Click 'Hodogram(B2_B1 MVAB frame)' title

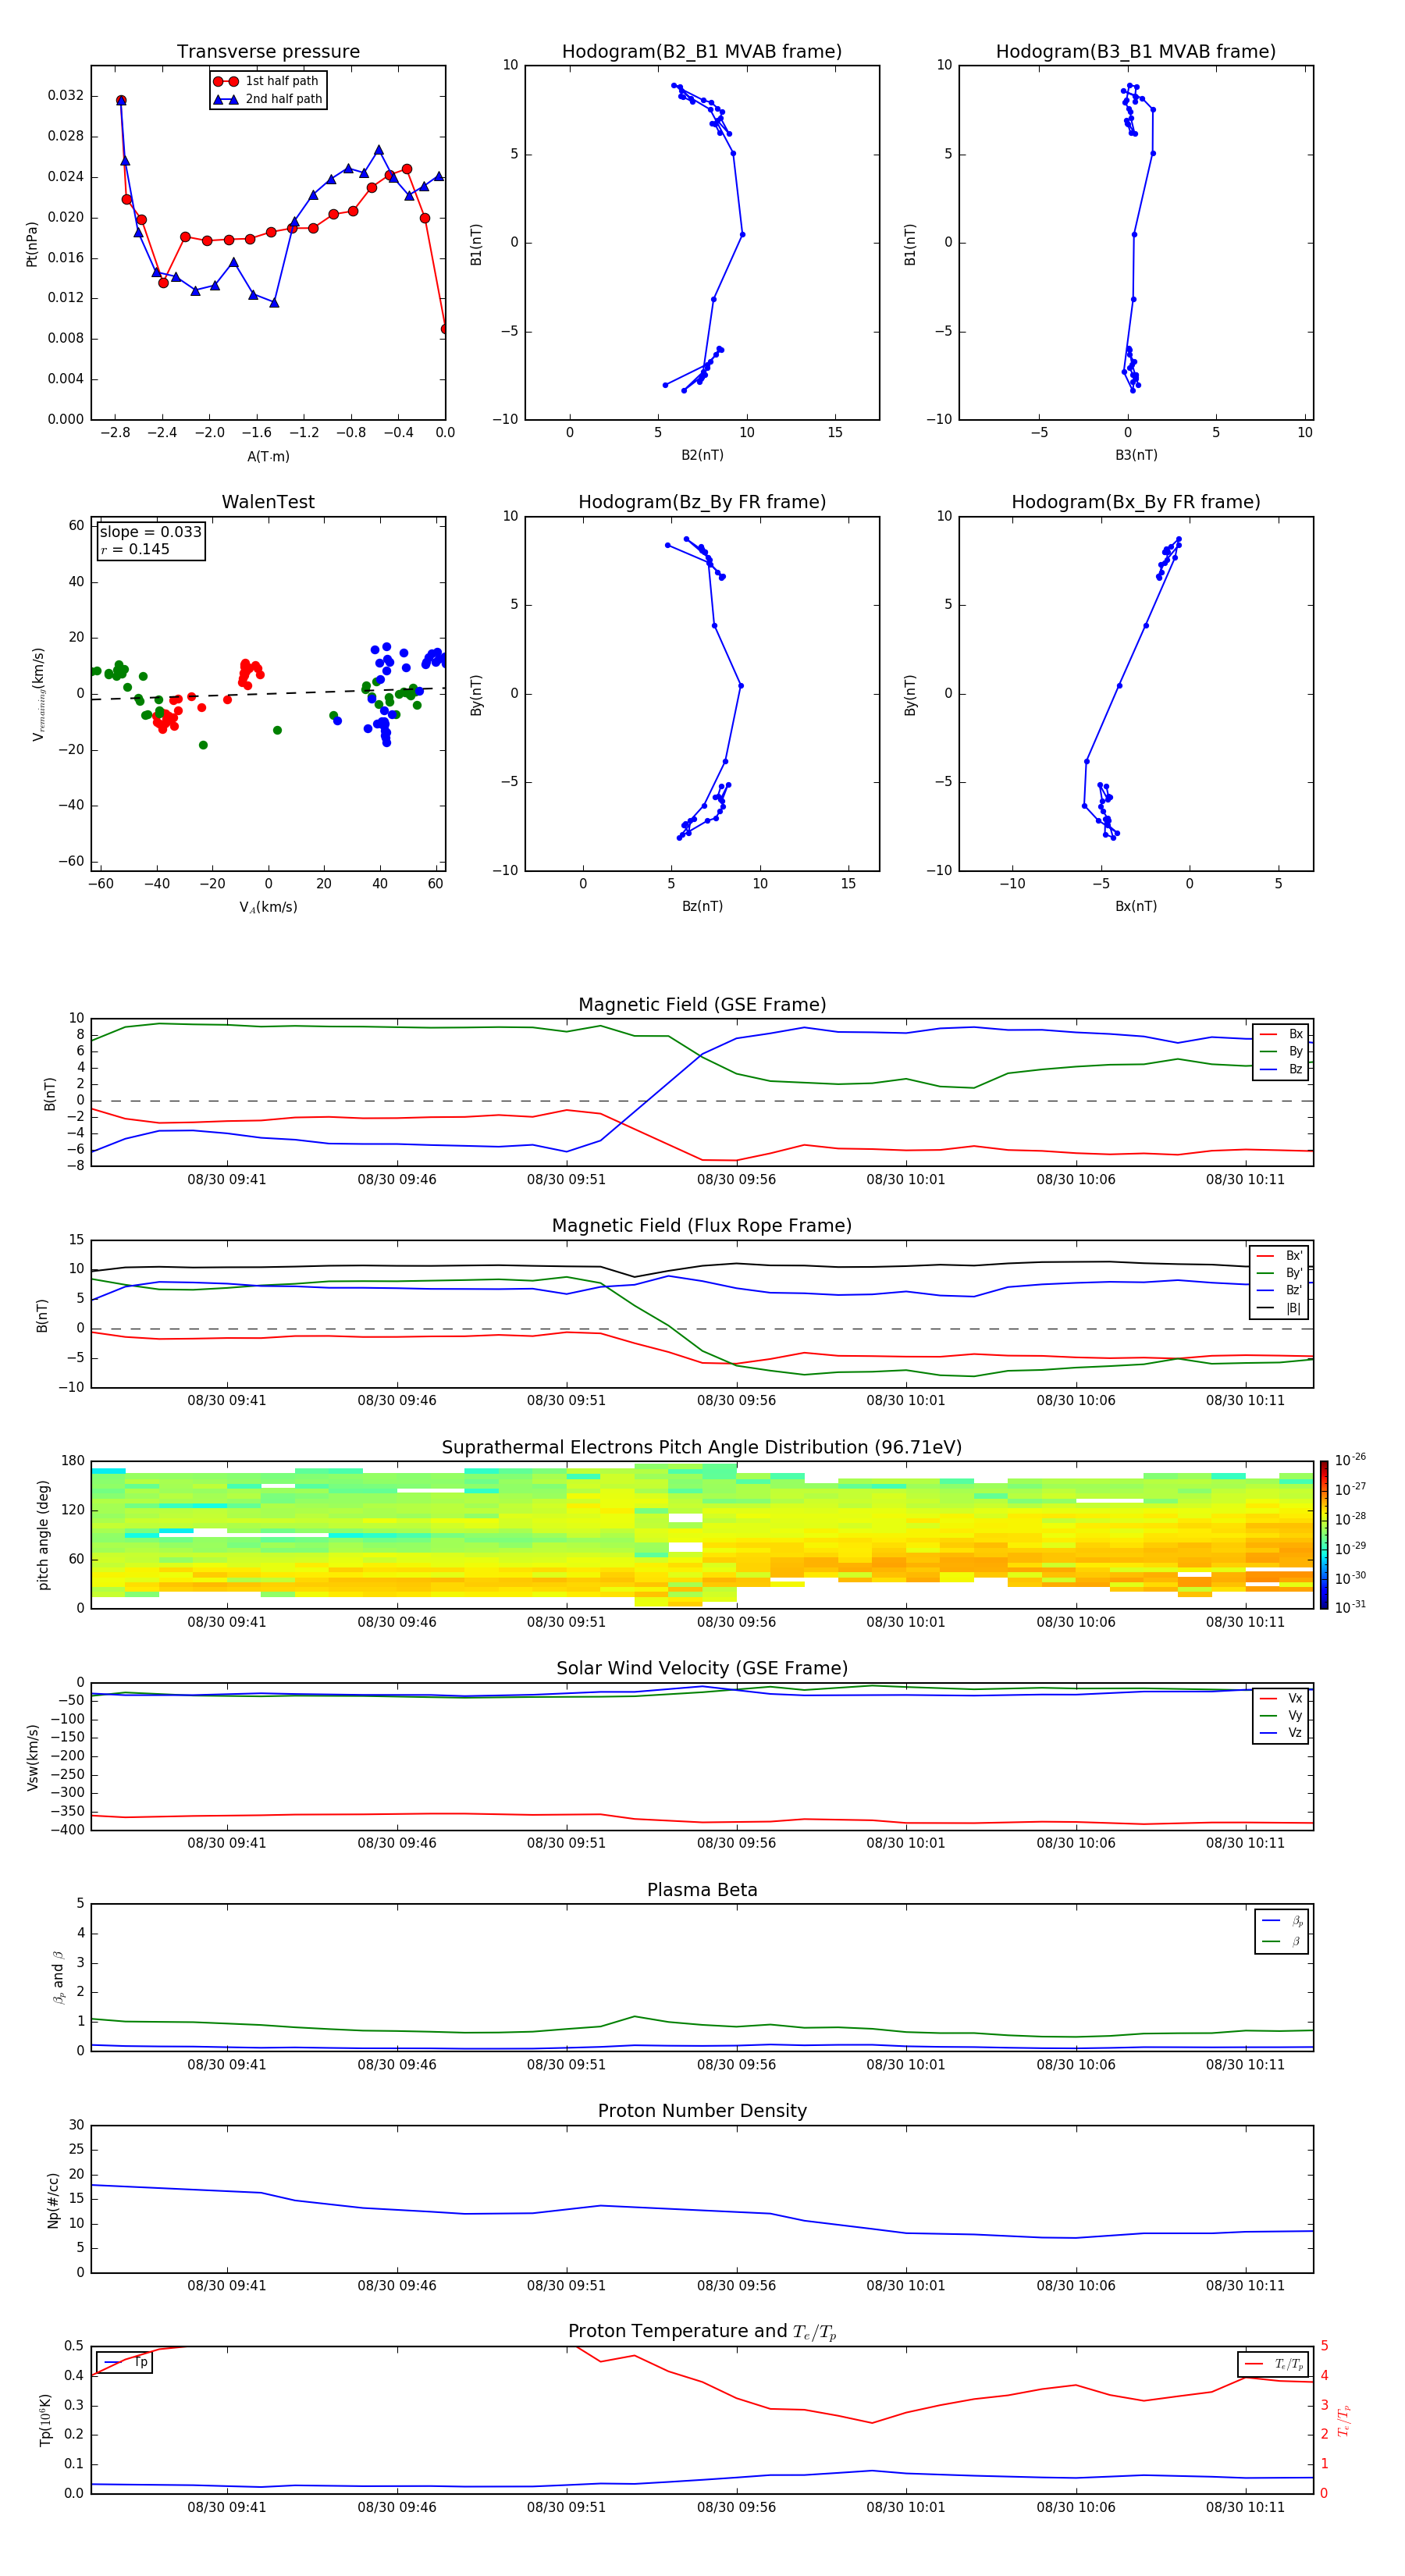click(702, 51)
